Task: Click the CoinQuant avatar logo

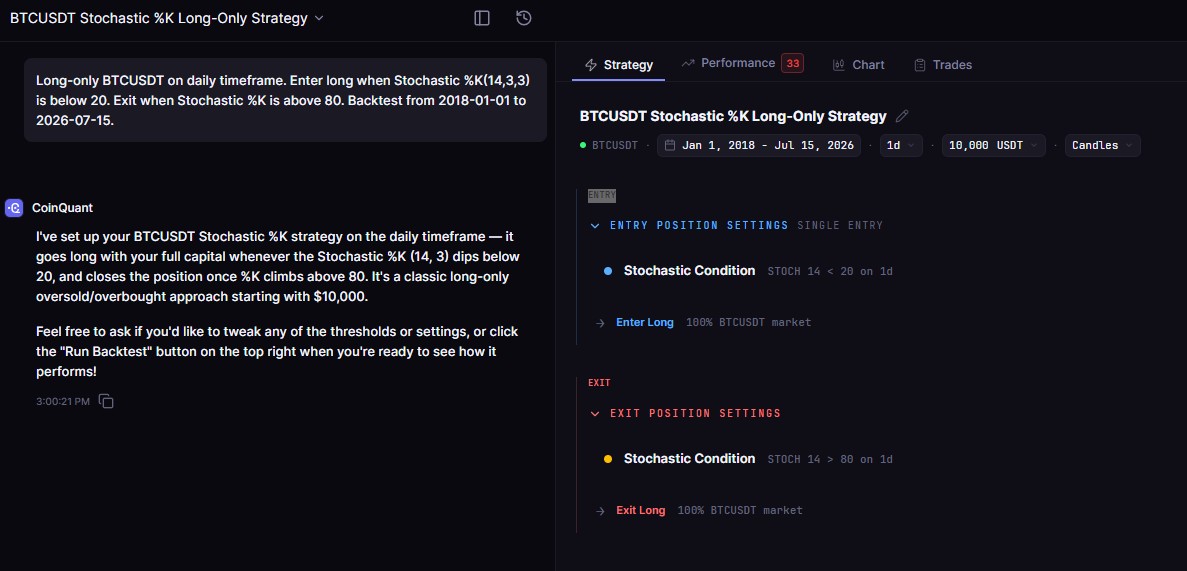Action: (x=14, y=207)
